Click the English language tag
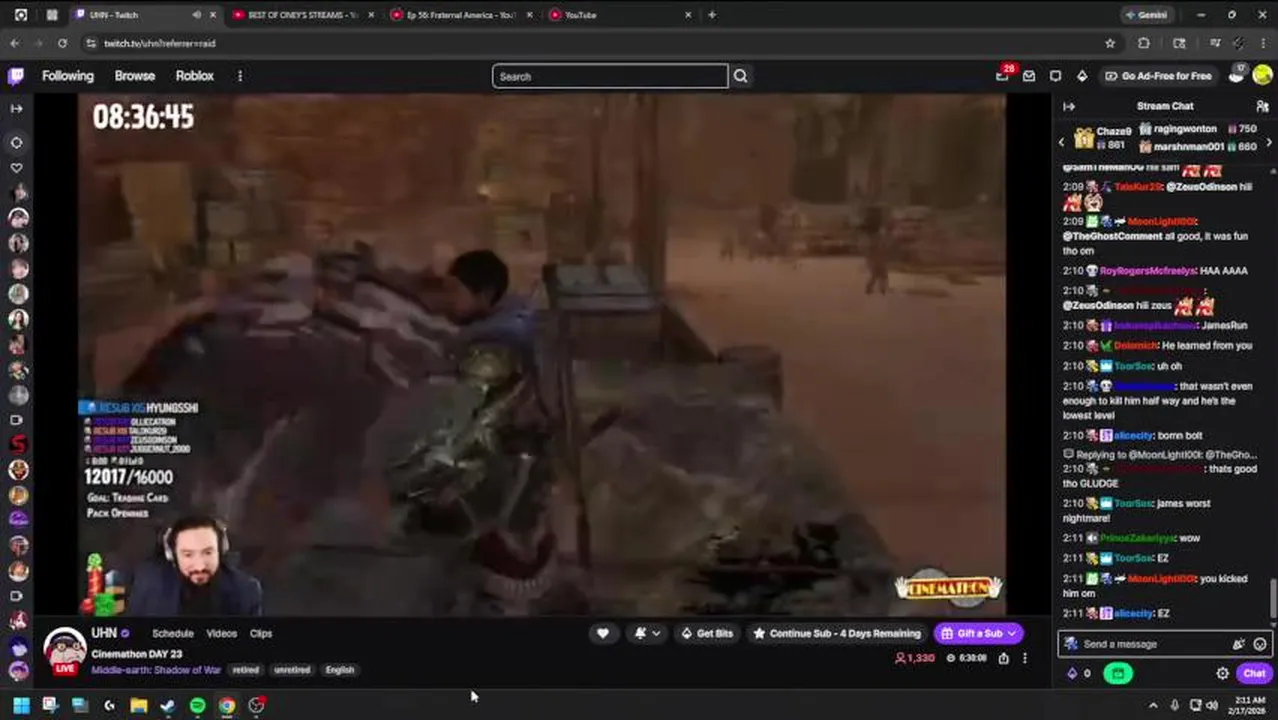 coord(340,670)
